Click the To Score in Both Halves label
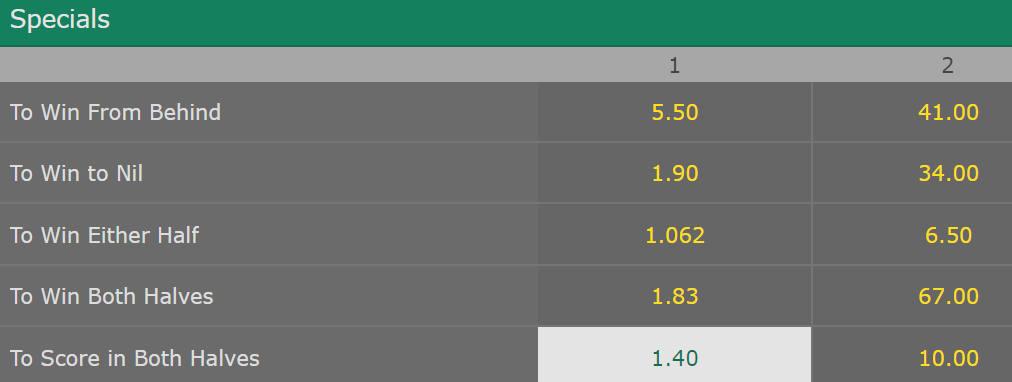 135,358
